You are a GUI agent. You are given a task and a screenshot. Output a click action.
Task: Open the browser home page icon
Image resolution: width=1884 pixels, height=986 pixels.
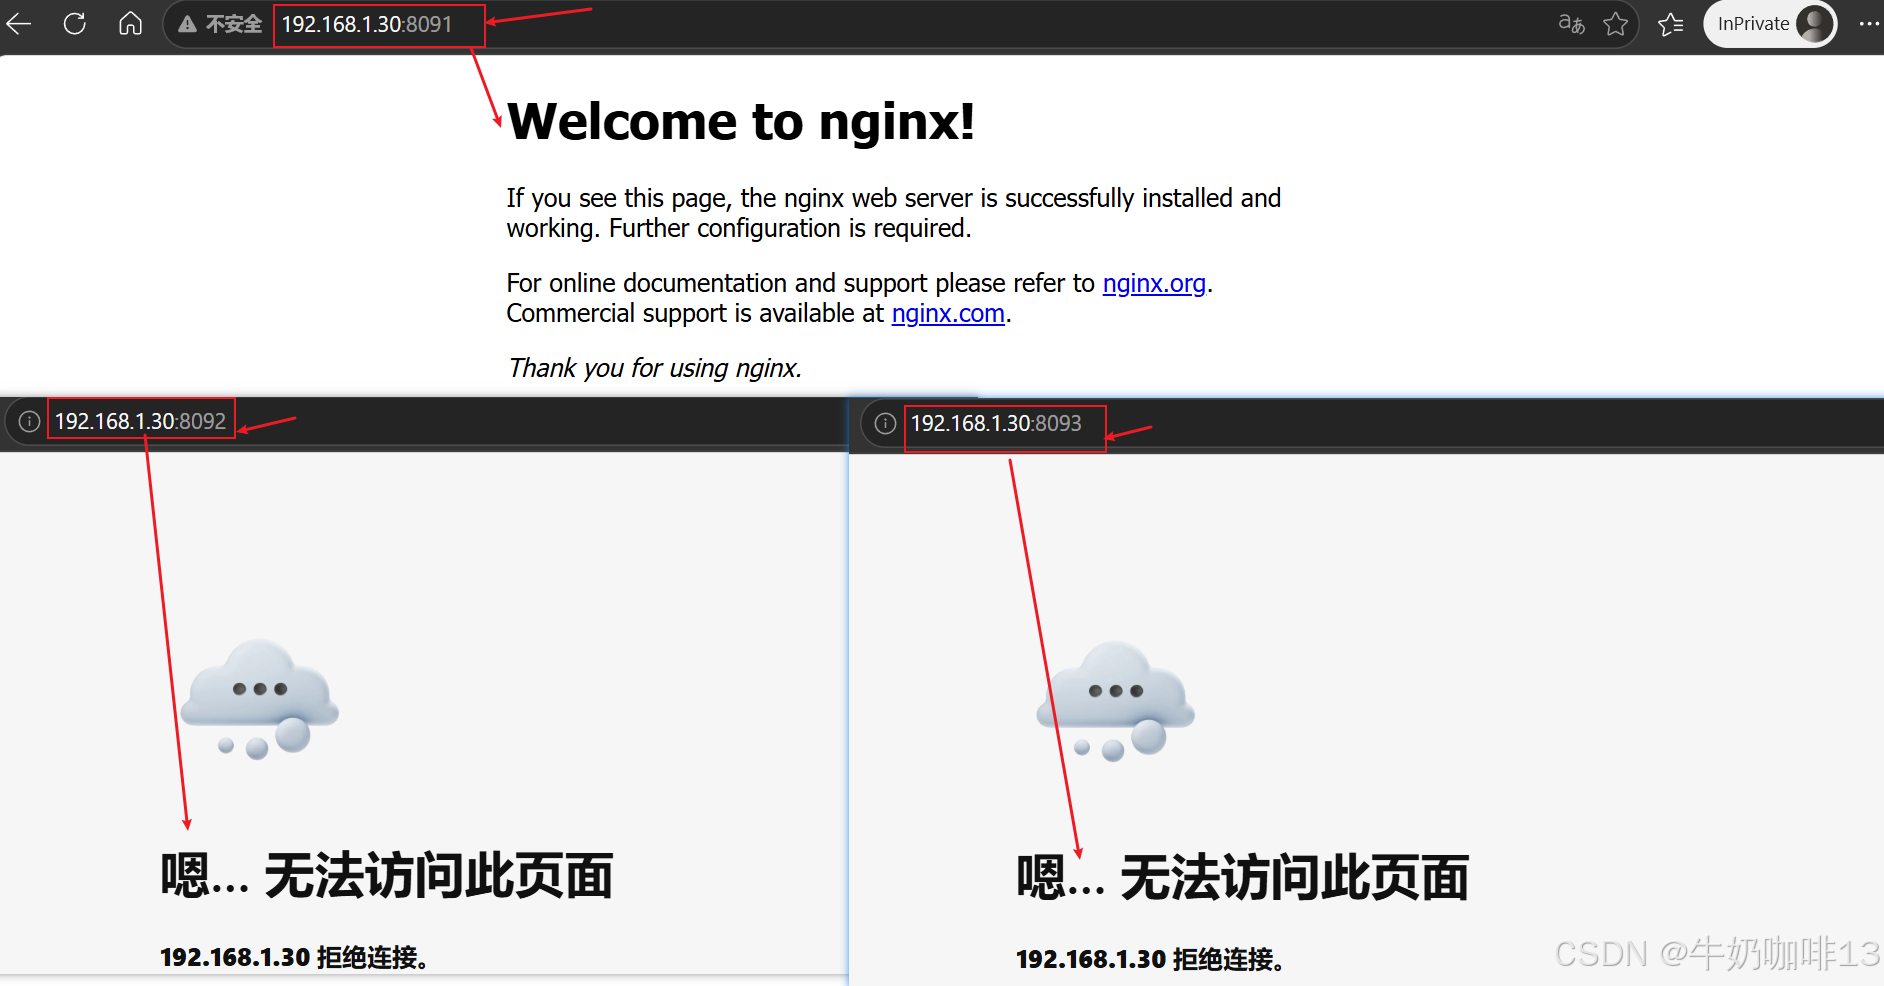(x=131, y=23)
